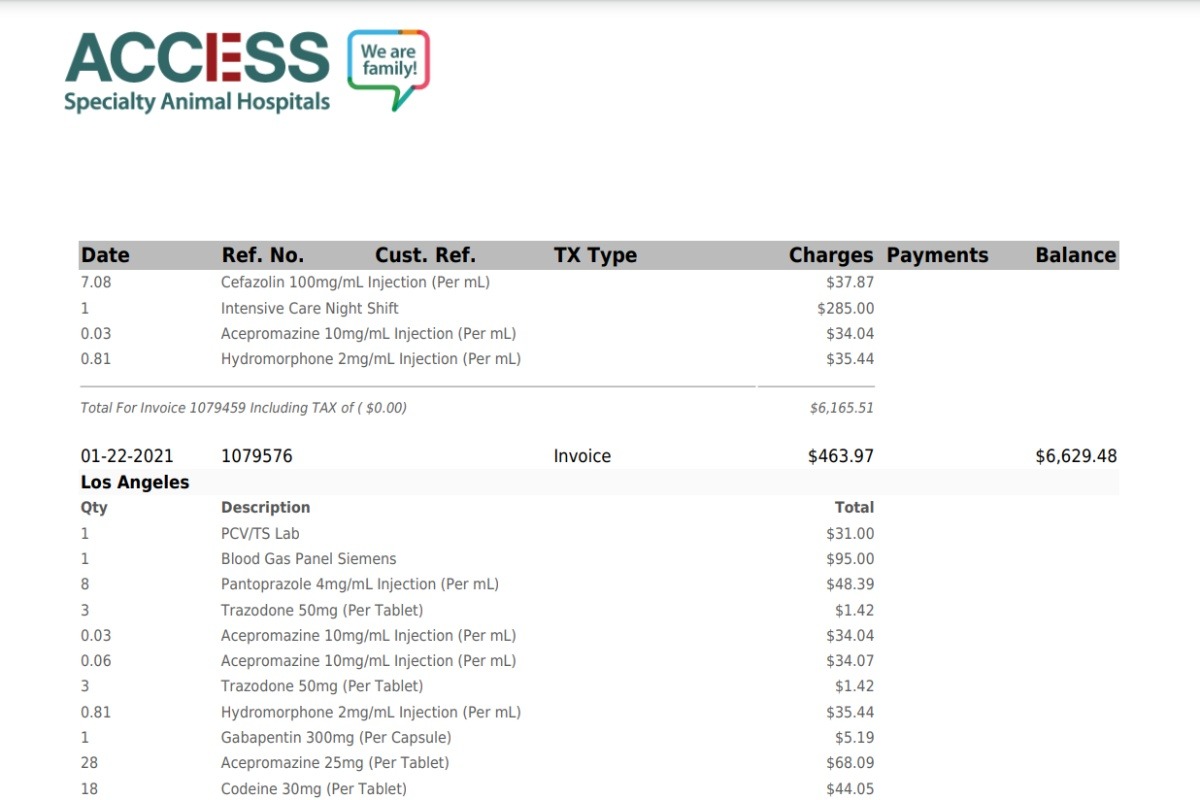Click the Gabapentin 300mg capsule entry
The height and width of the screenshot is (800, 1200).
click(335, 738)
